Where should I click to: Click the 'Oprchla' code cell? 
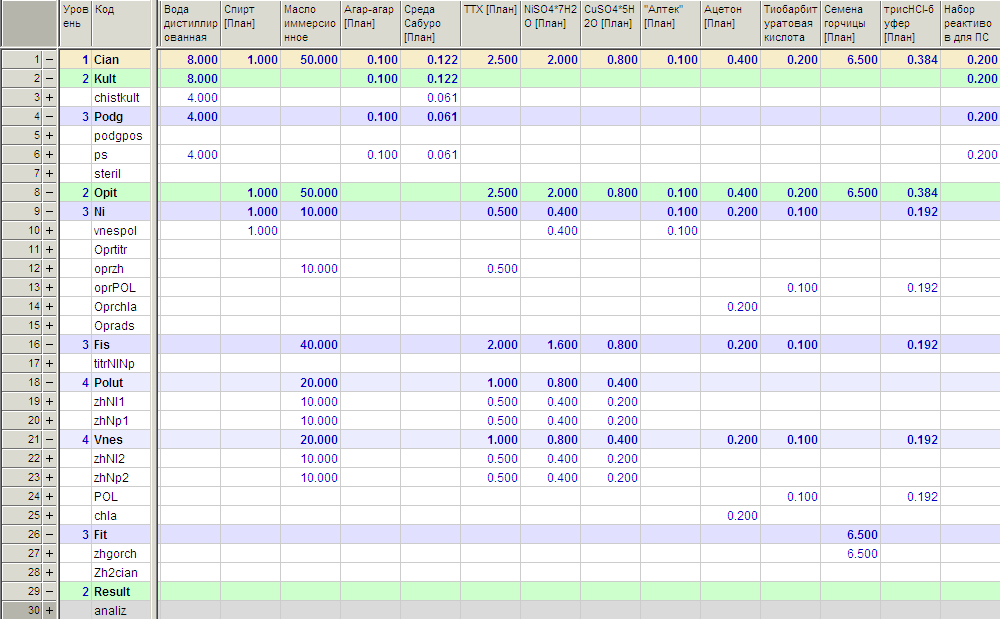click(x=121, y=307)
